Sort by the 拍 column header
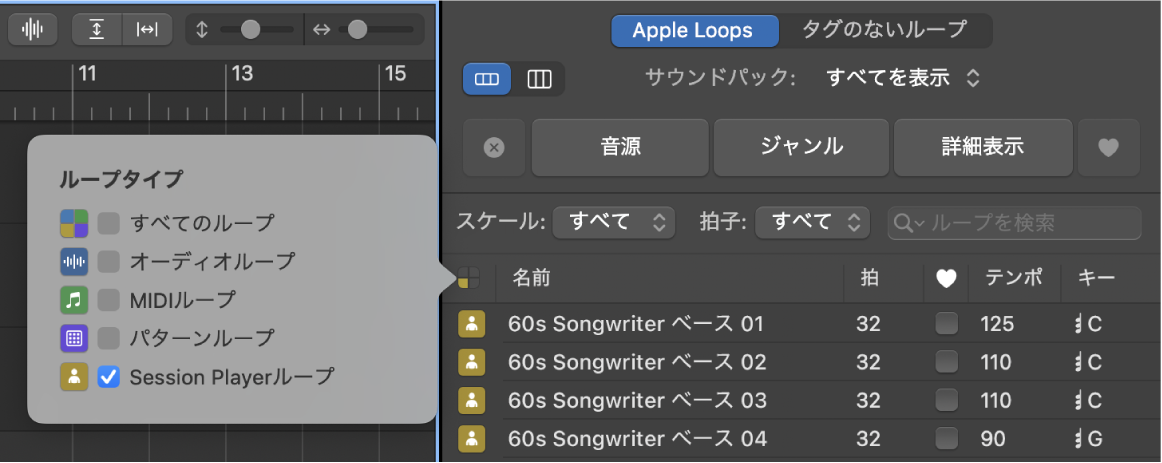Image resolution: width=1162 pixels, height=463 pixels. (869, 278)
